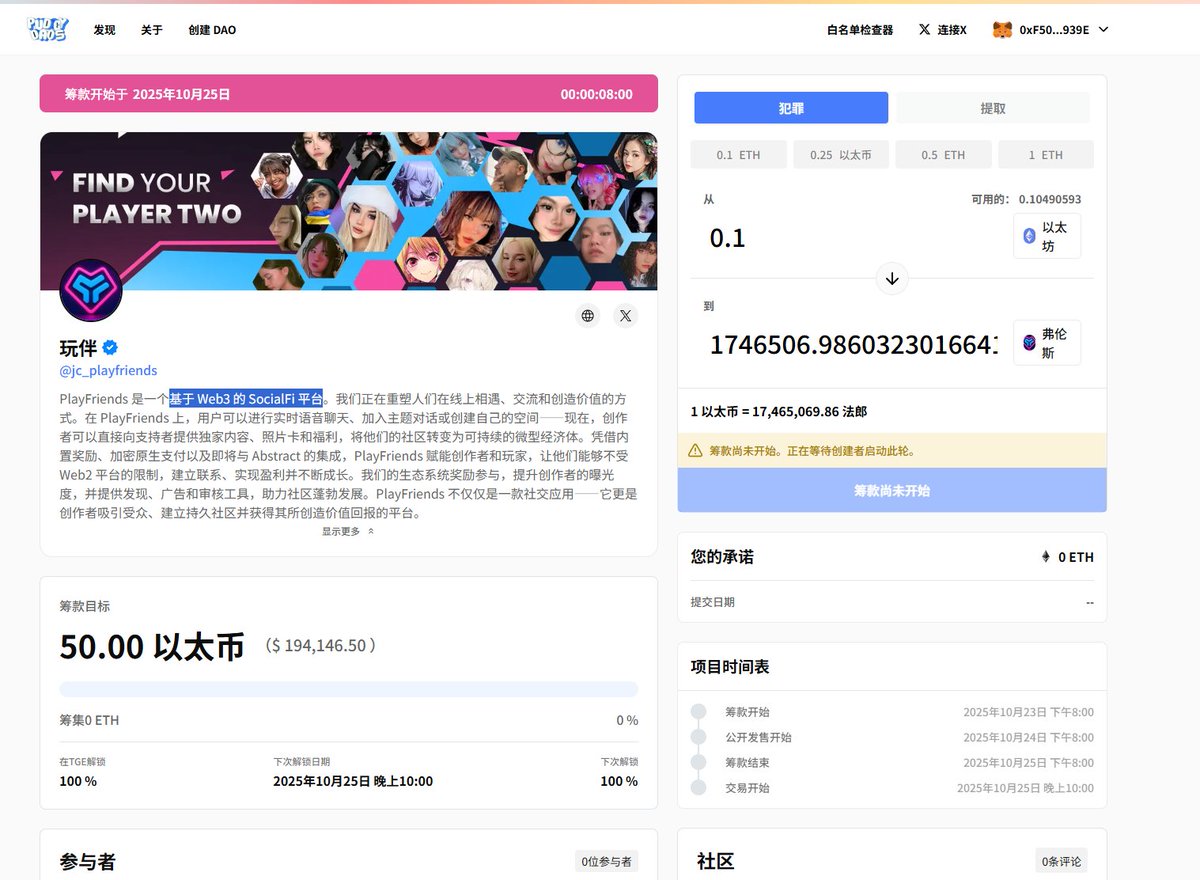The image size is (1200, 880).
Task: Open the 以太坊 token selector
Action: tap(1046, 236)
